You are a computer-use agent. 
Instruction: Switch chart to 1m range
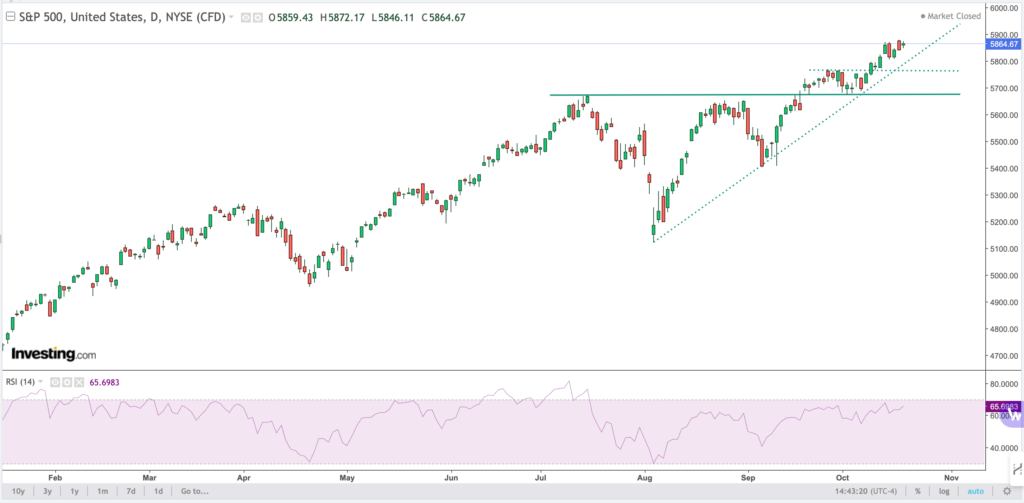[x=102, y=491]
